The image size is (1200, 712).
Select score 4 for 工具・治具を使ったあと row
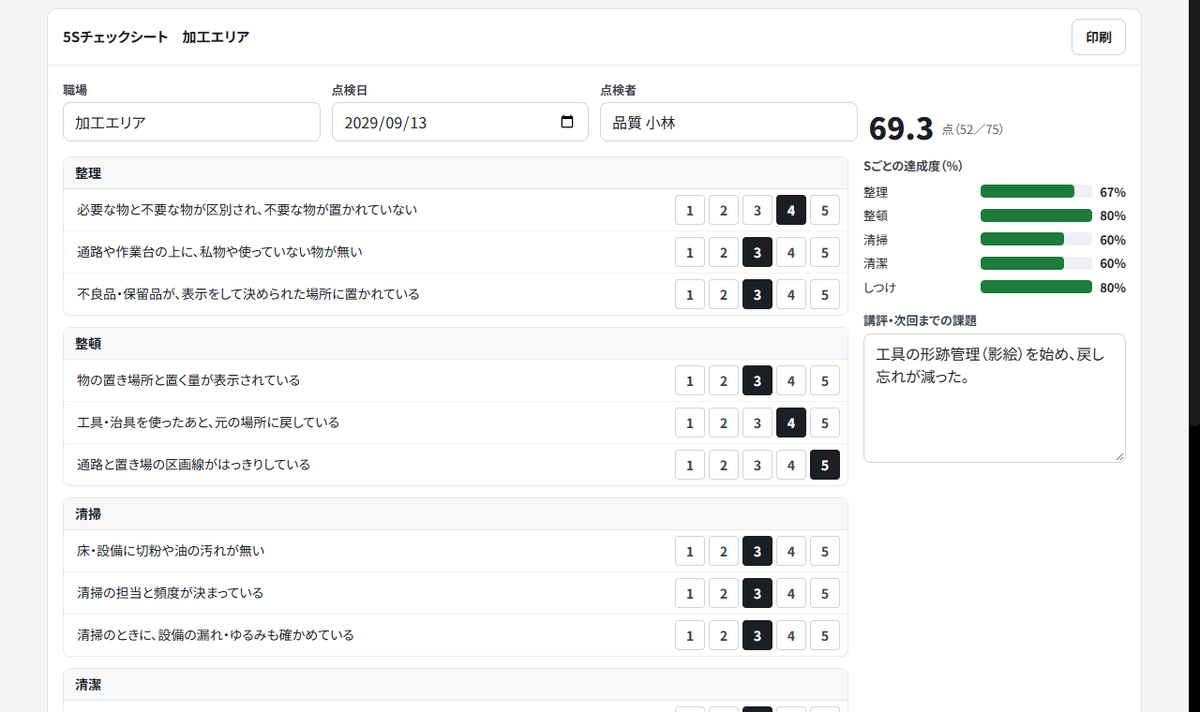[790, 423]
